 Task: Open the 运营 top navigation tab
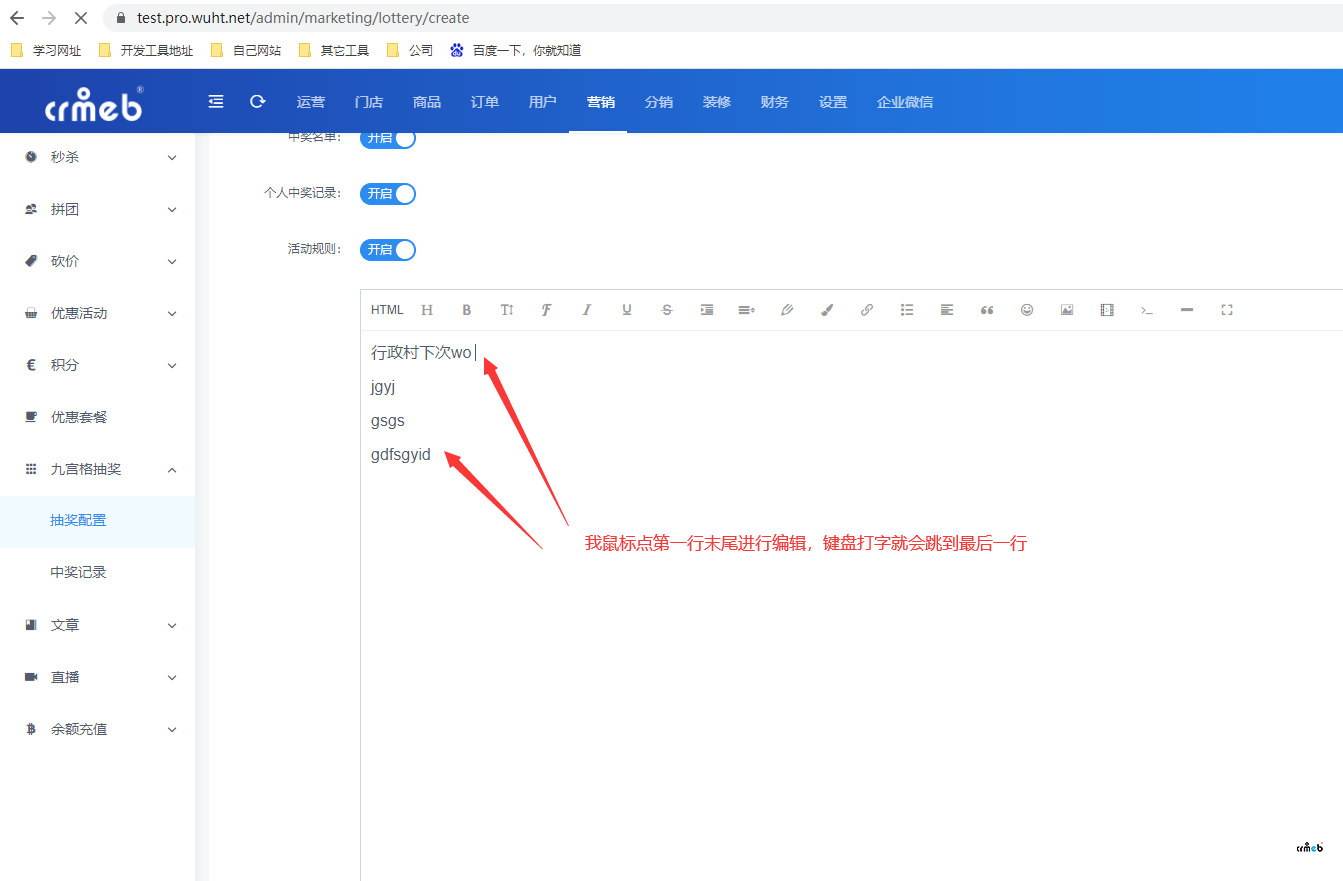(311, 102)
